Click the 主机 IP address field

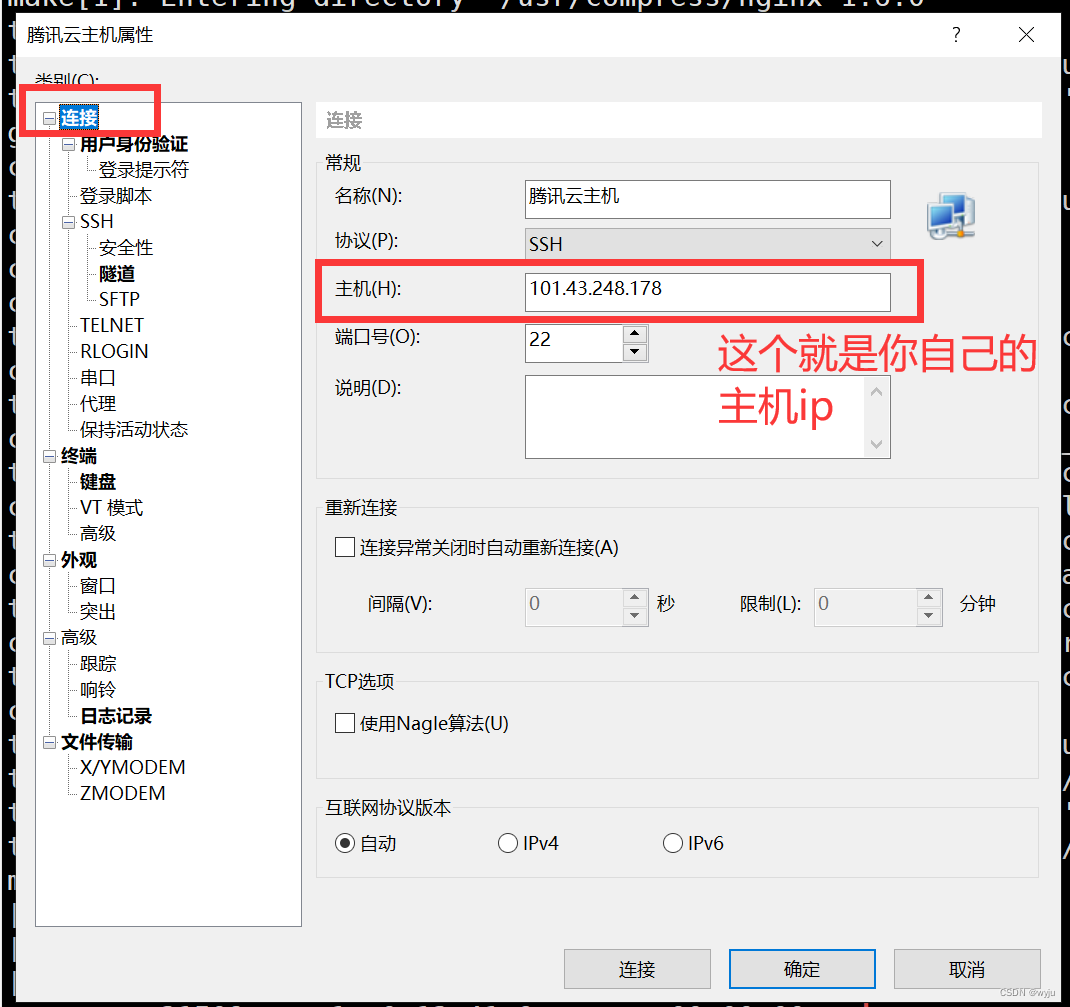(x=708, y=292)
